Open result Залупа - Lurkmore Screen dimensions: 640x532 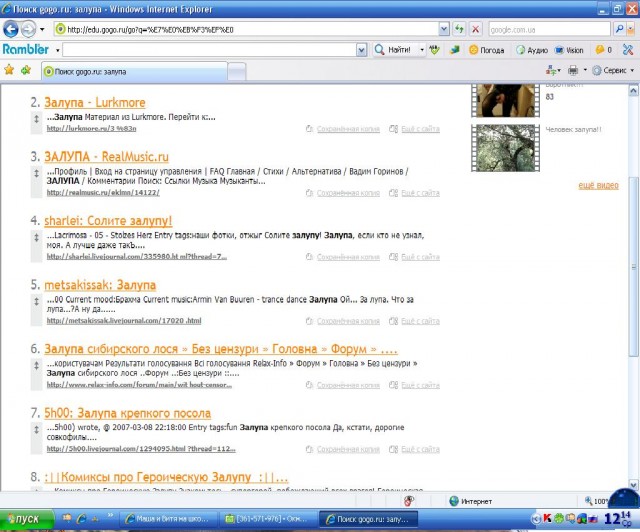(95, 102)
